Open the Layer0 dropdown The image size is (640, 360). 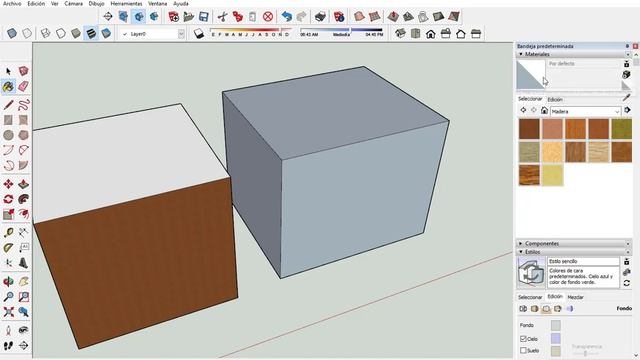[181, 34]
